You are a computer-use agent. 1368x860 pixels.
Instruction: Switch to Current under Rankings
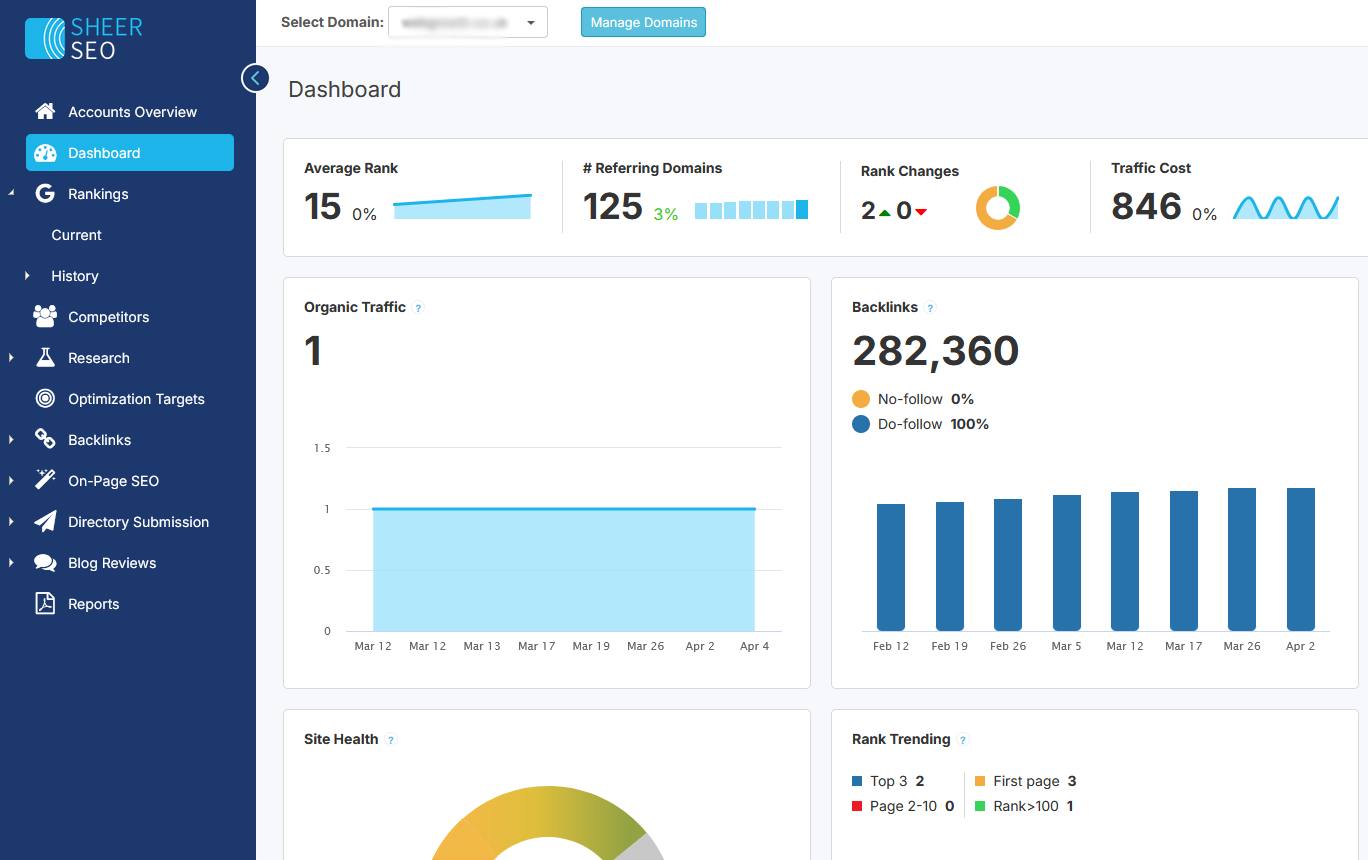pyautogui.click(x=74, y=234)
